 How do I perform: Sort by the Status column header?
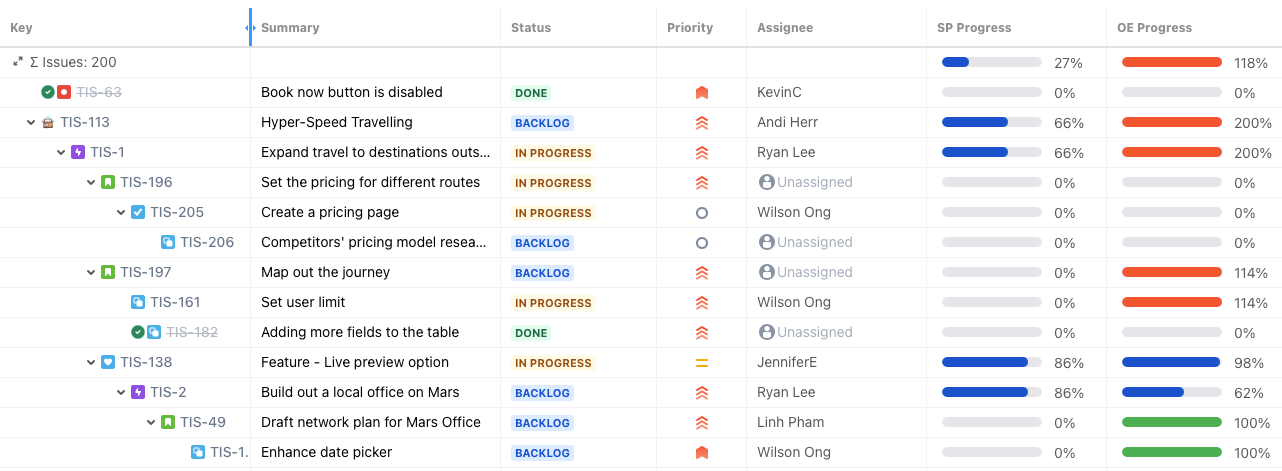[531, 28]
